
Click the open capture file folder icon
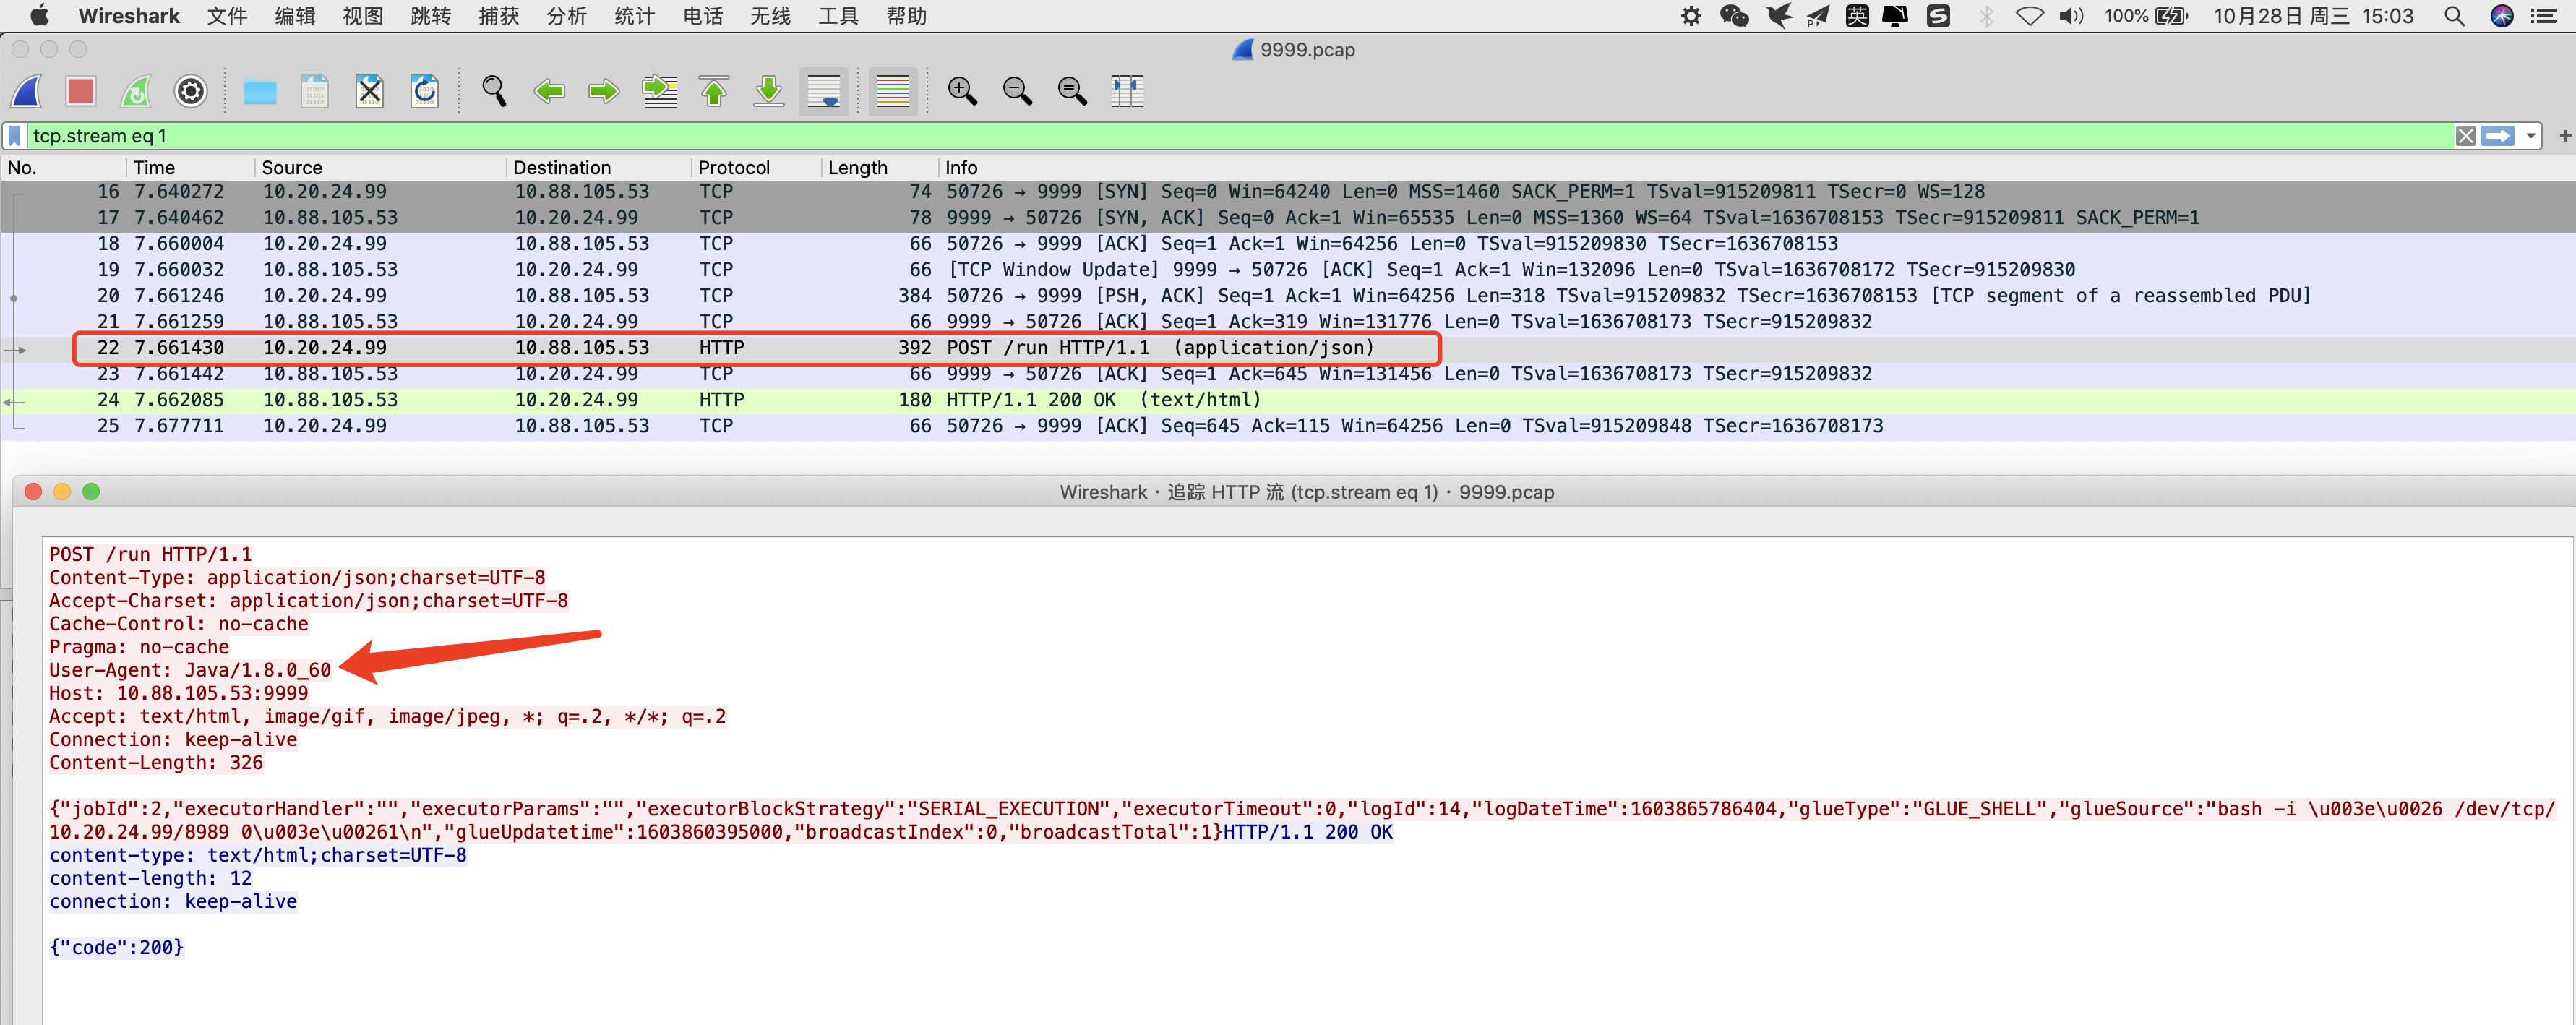click(x=260, y=92)
